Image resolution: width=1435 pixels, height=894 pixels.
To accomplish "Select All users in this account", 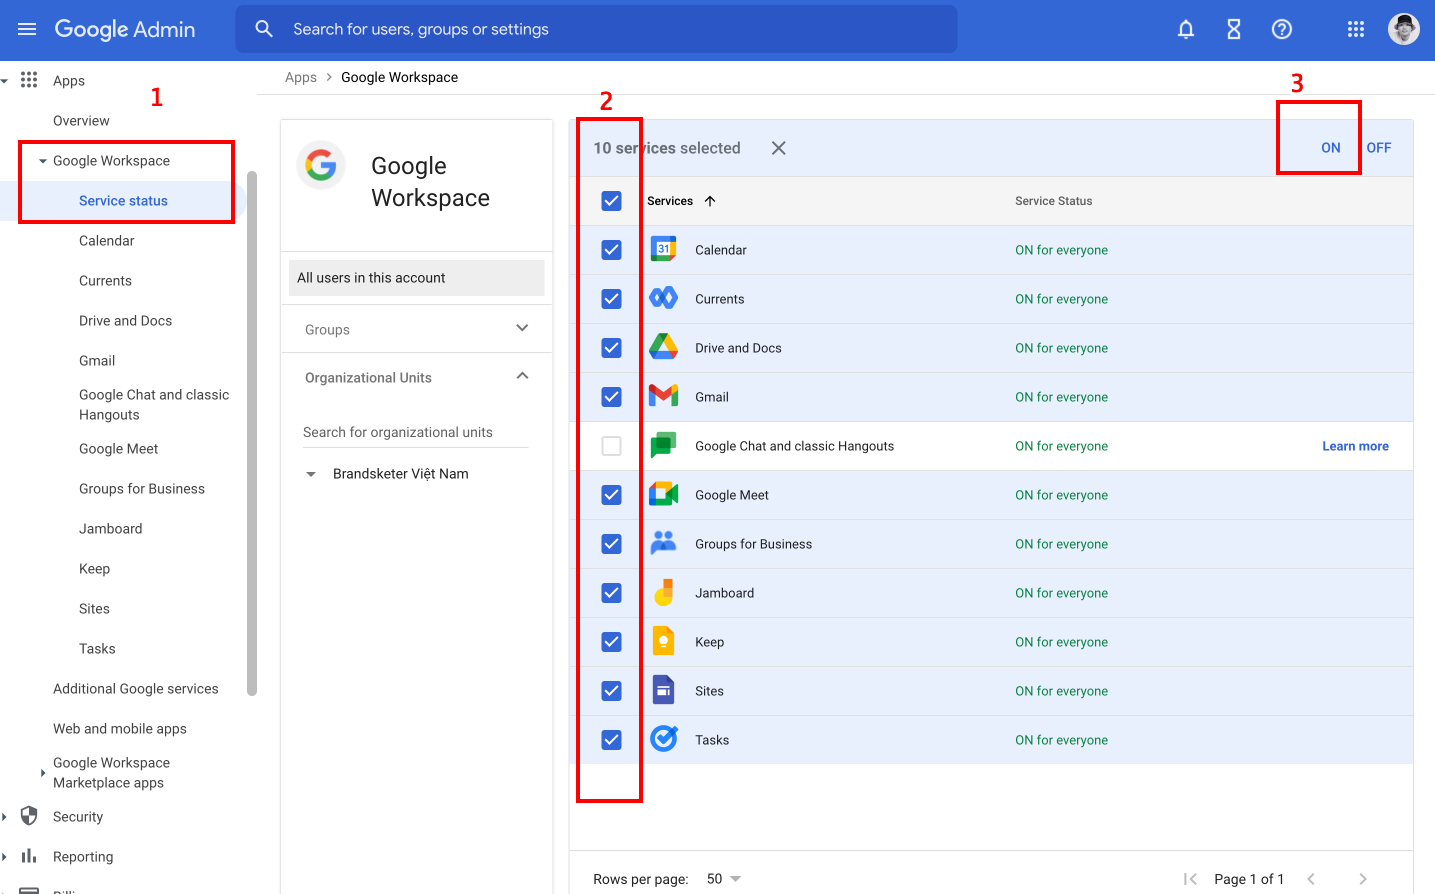I will coord(417,278).
